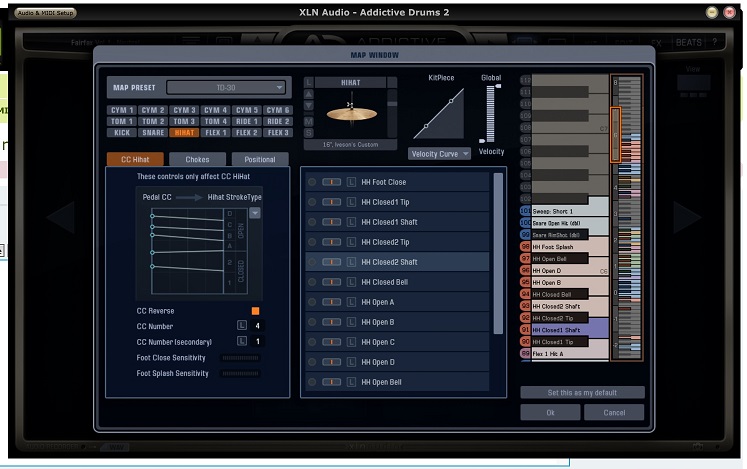Click the down arrow next to the hihat image

coord(309,105)
